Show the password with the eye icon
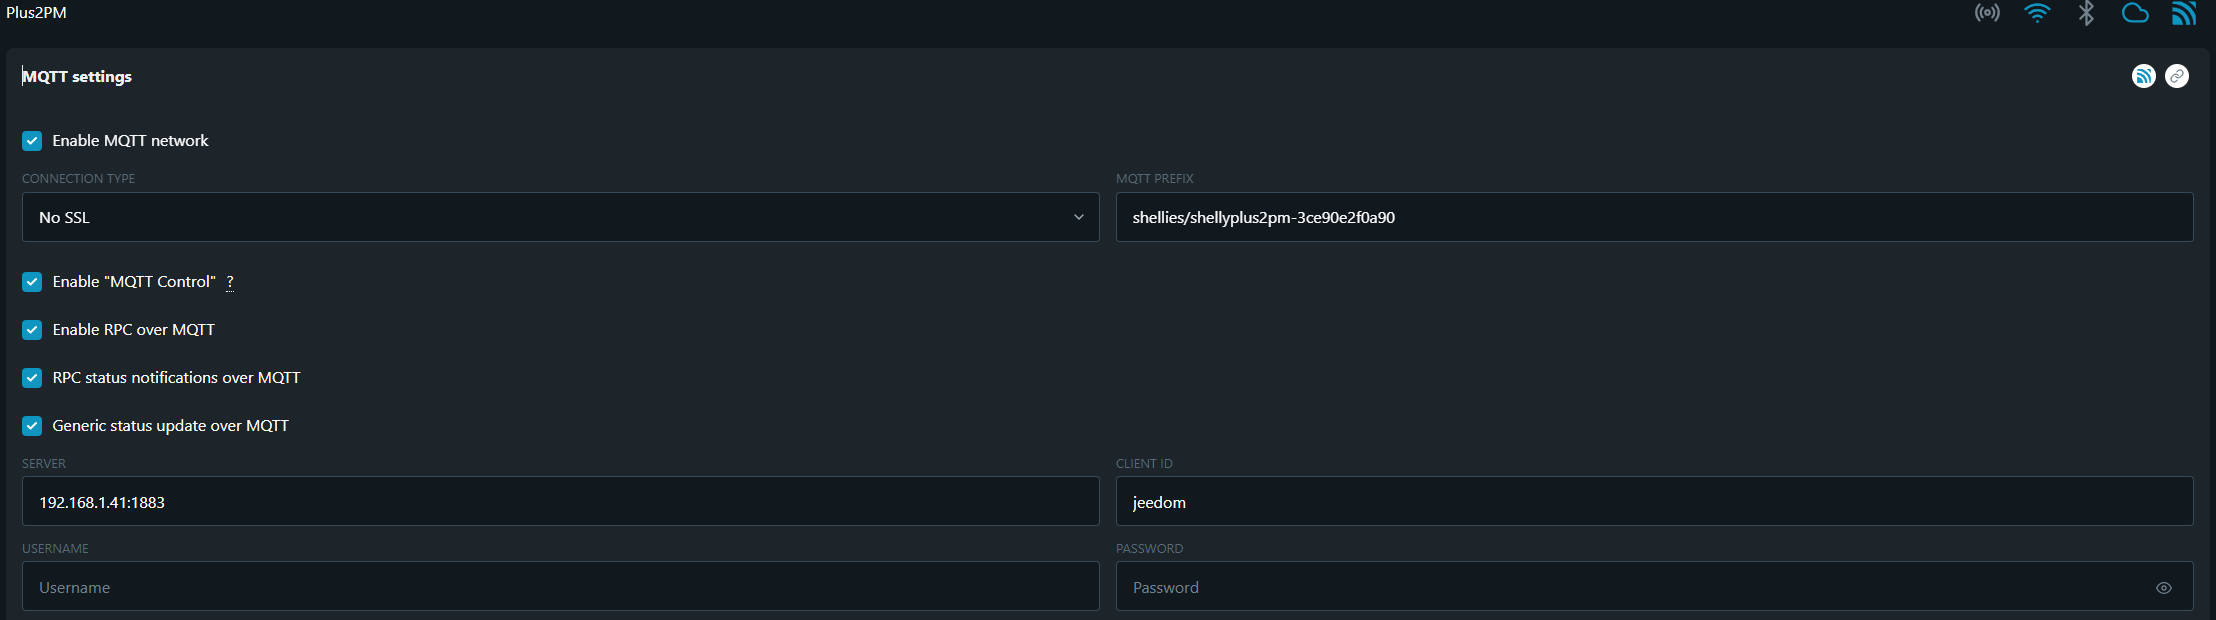 coord(2163,588)
